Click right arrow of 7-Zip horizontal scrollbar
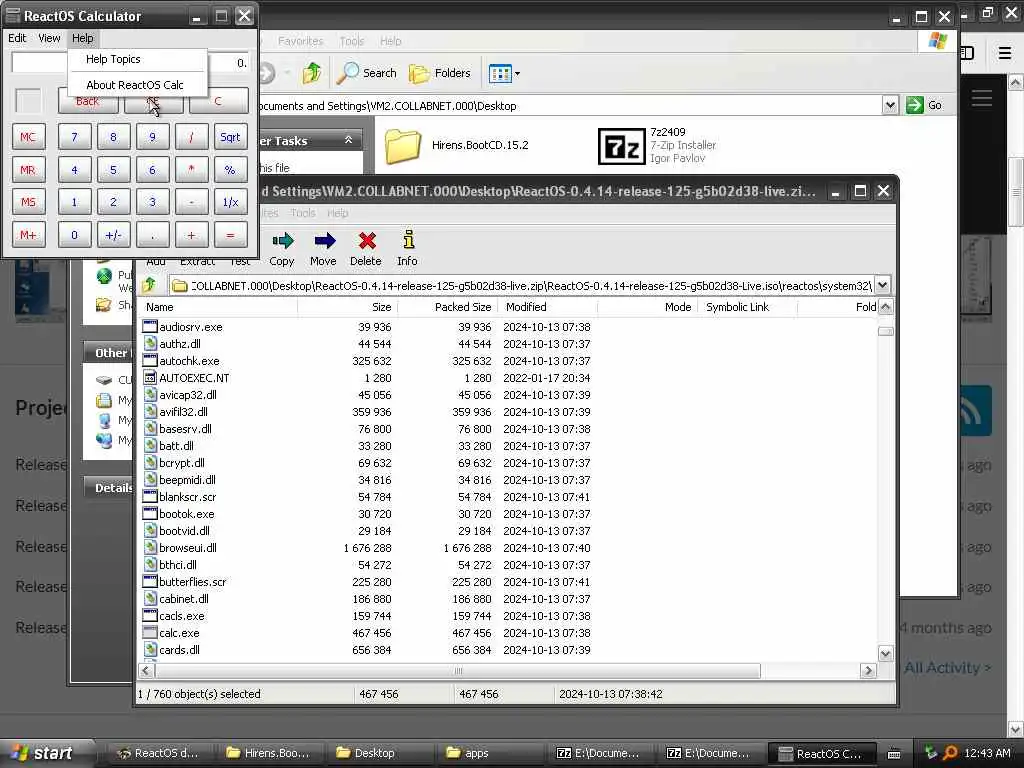 [868, 671]
